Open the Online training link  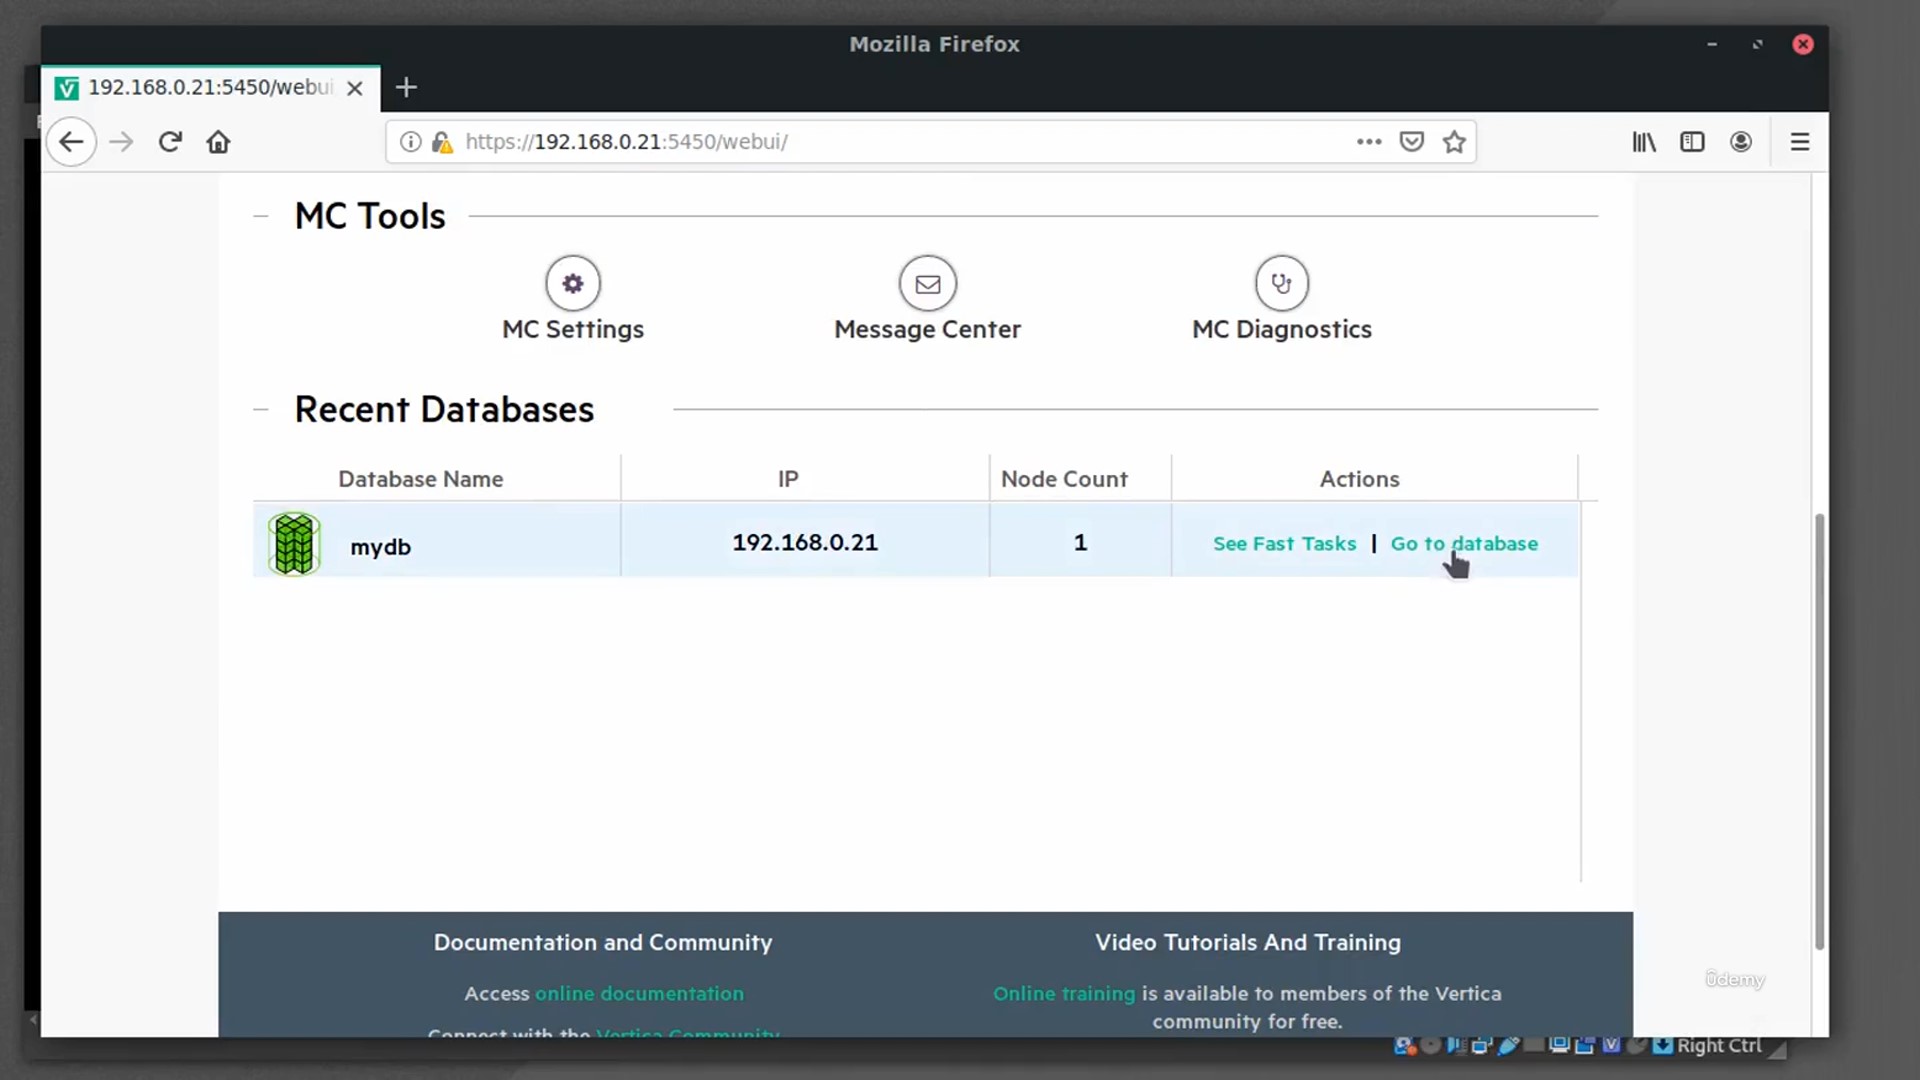pyautogui.click(x=1064, y=993)
